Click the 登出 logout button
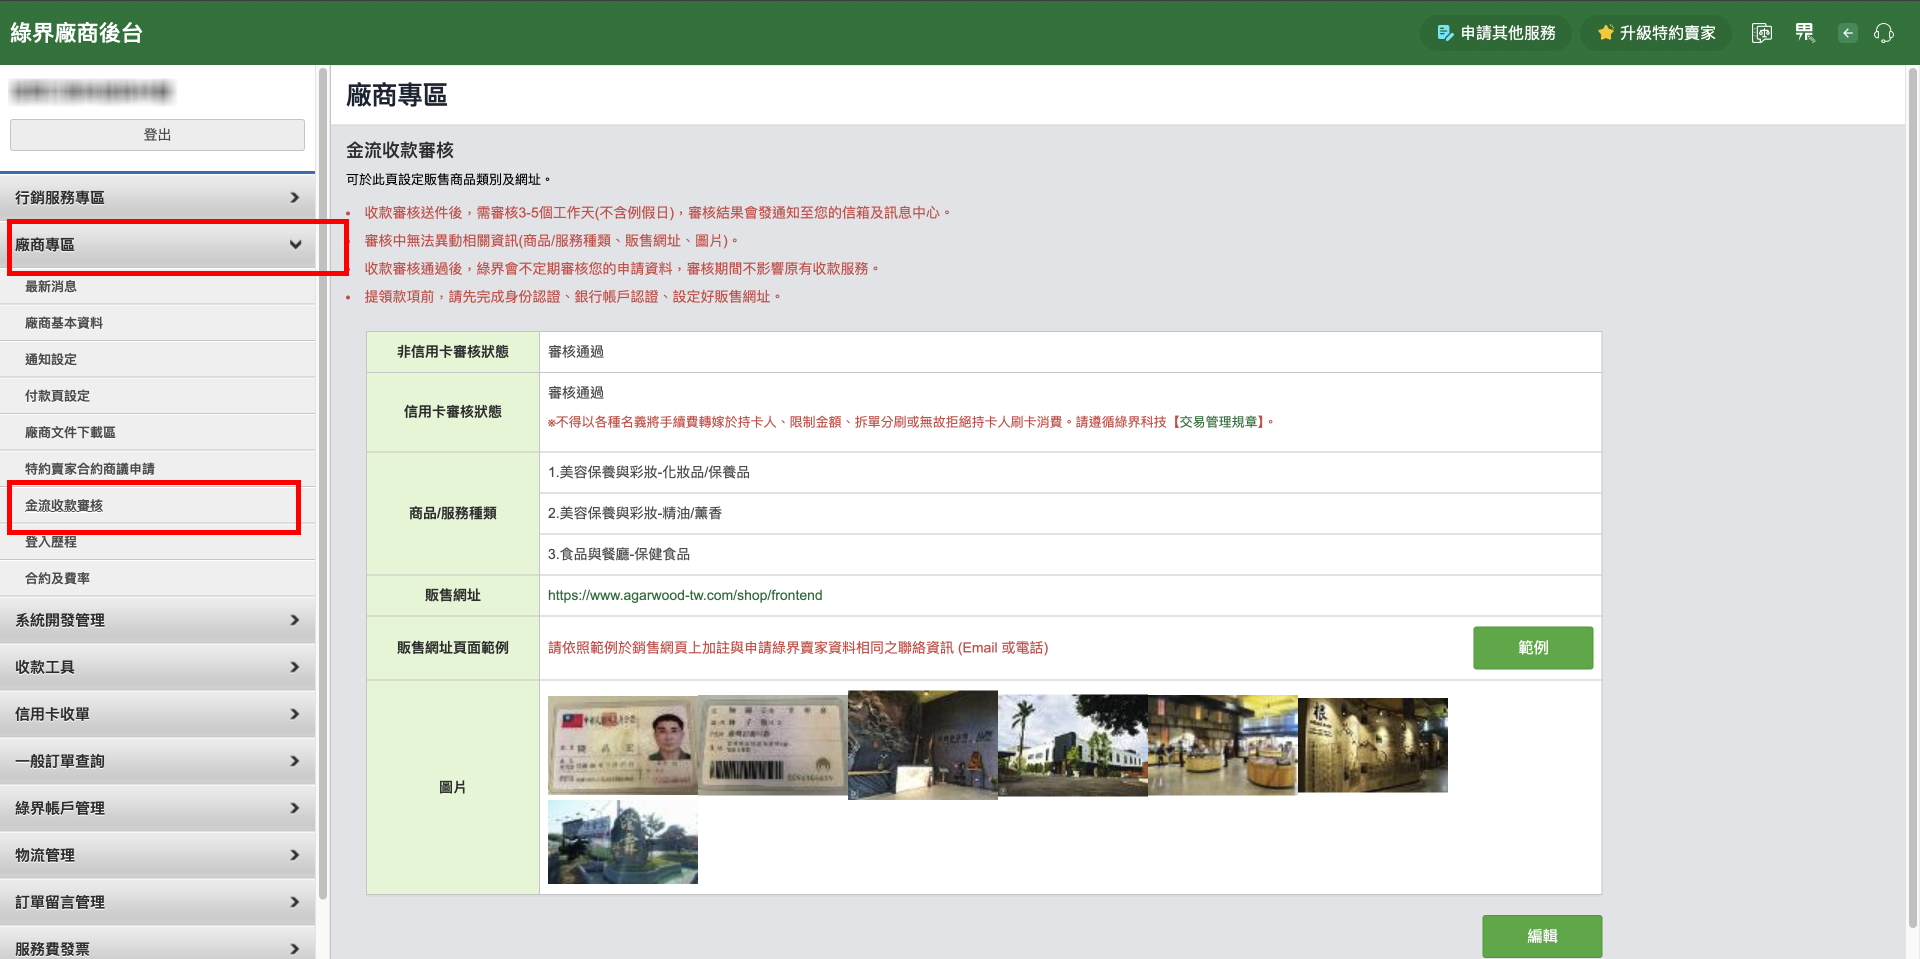Image resolution: width=1920 pixels, height=959 pixels. [157, 135]
